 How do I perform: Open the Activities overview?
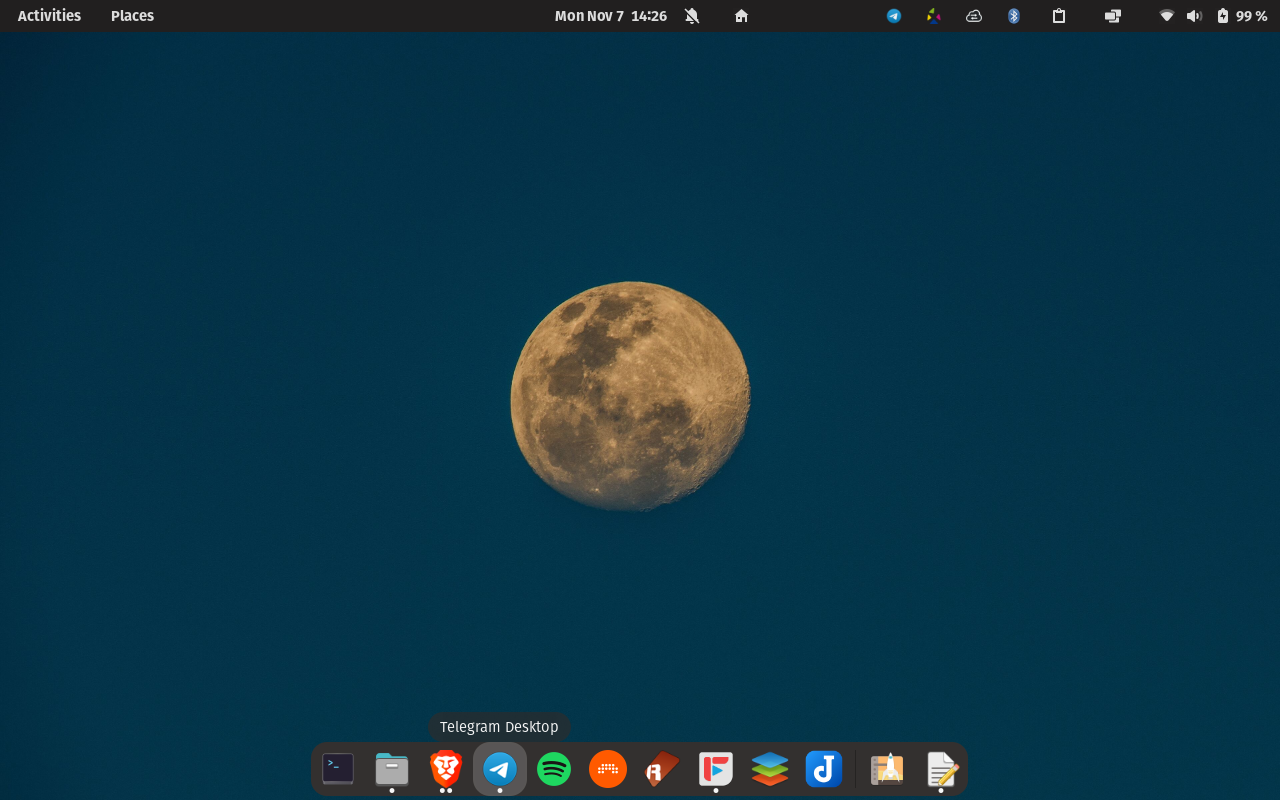[x=49, y=16]
